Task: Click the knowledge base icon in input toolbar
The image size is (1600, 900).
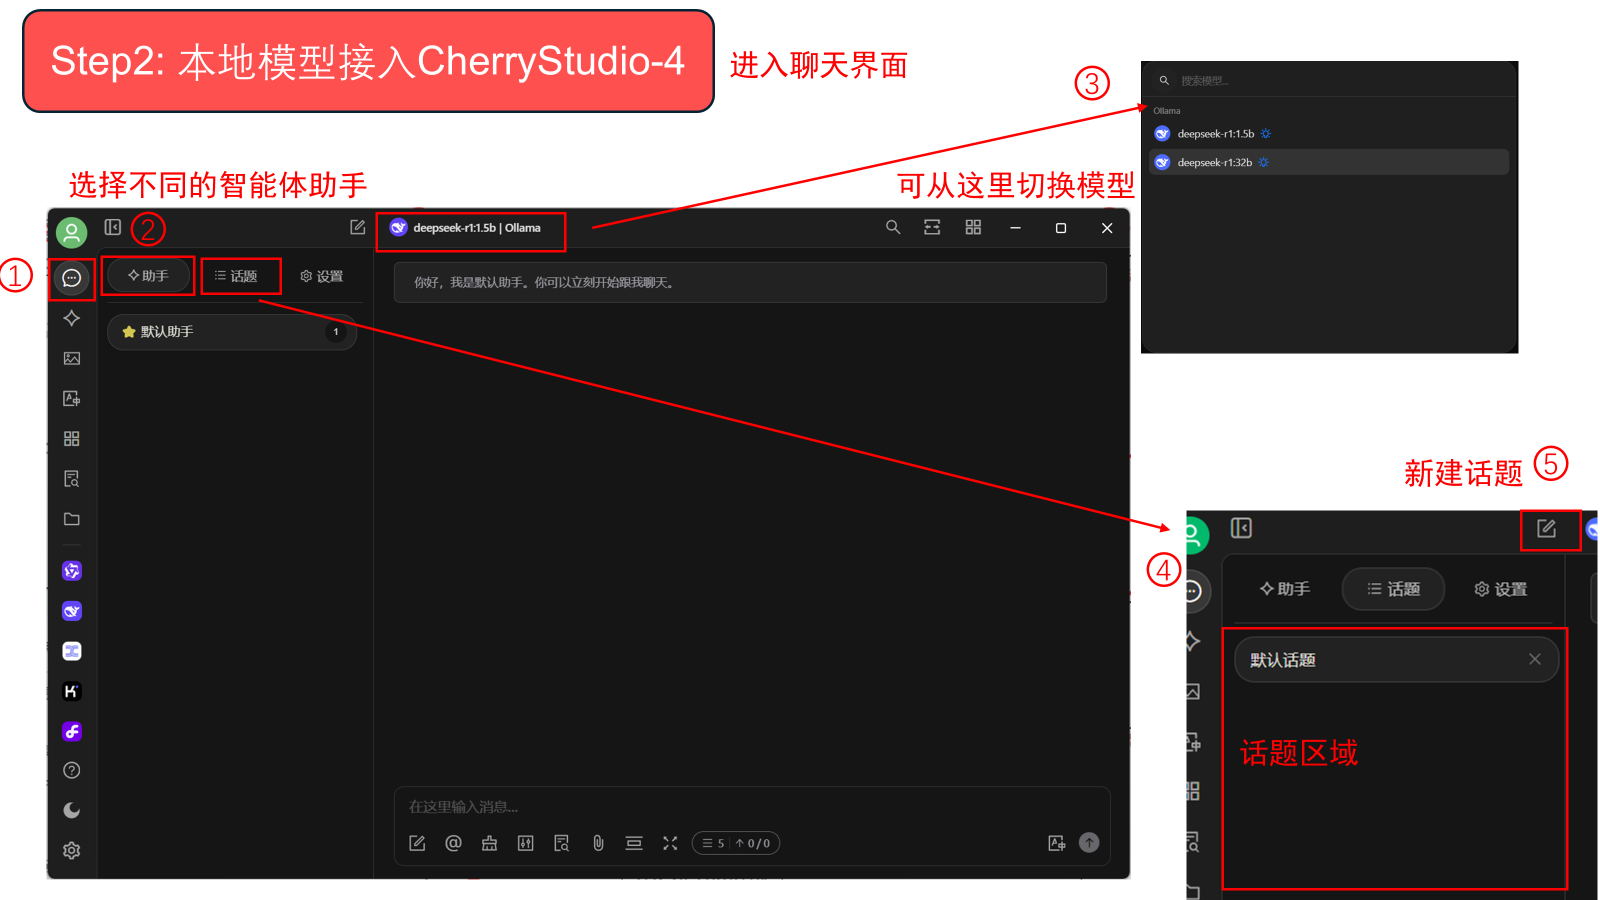Action: [562, 843]
